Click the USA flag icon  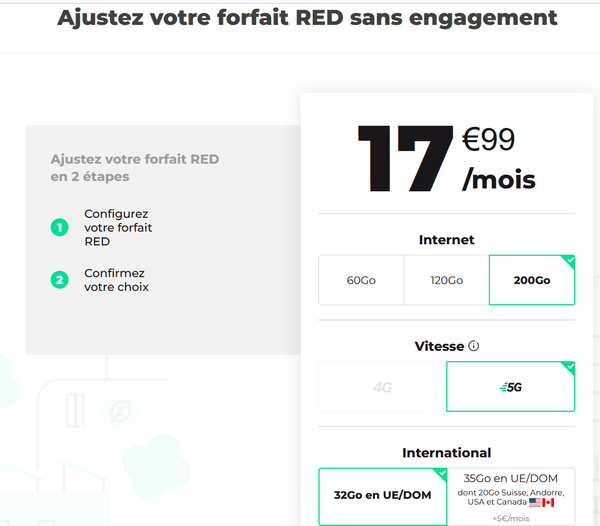coord(535,502)
